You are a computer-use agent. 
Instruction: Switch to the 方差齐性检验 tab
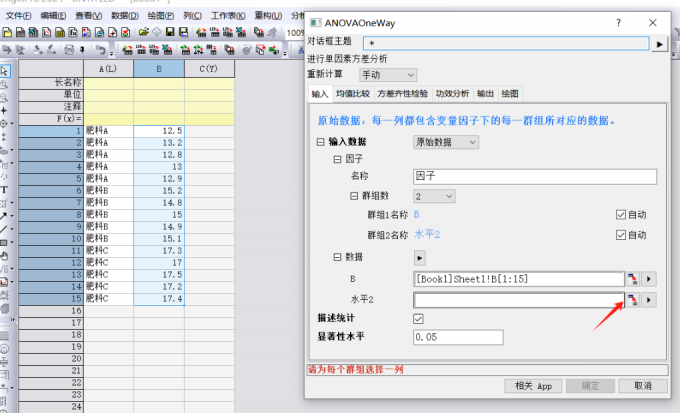[402, 94]
